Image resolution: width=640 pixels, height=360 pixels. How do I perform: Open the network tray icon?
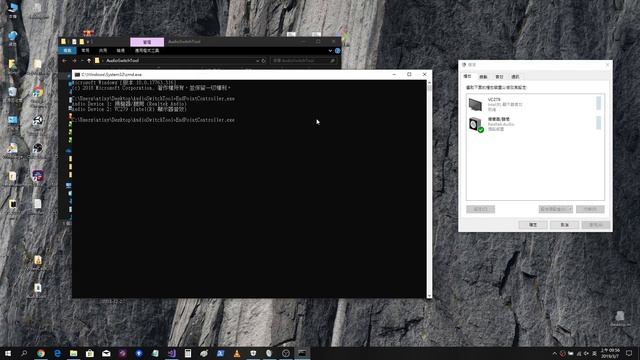(x=578, y=353)
